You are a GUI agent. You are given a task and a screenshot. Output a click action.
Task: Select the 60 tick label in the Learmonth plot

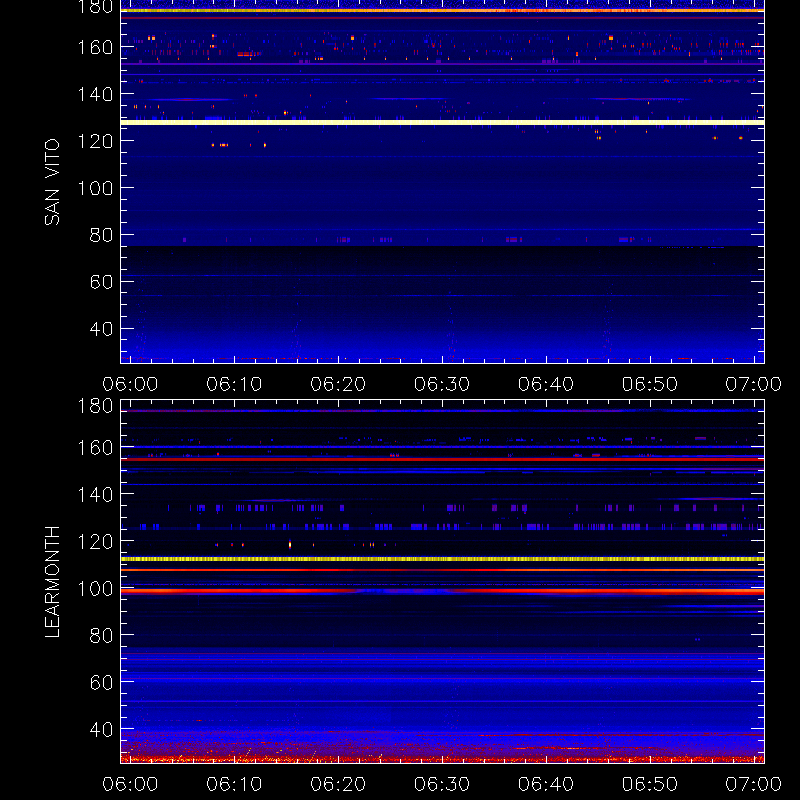point(101,683)
